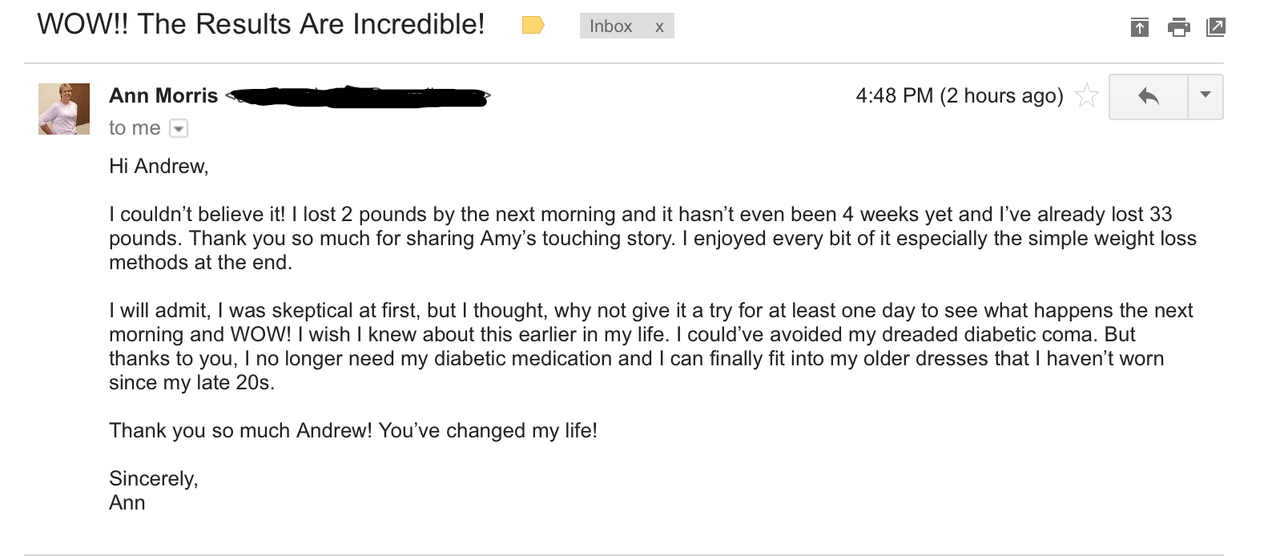This screenshot has width=1280, height=556.
Task: Star this message from Ann Morris
Action: [1086, 96]
